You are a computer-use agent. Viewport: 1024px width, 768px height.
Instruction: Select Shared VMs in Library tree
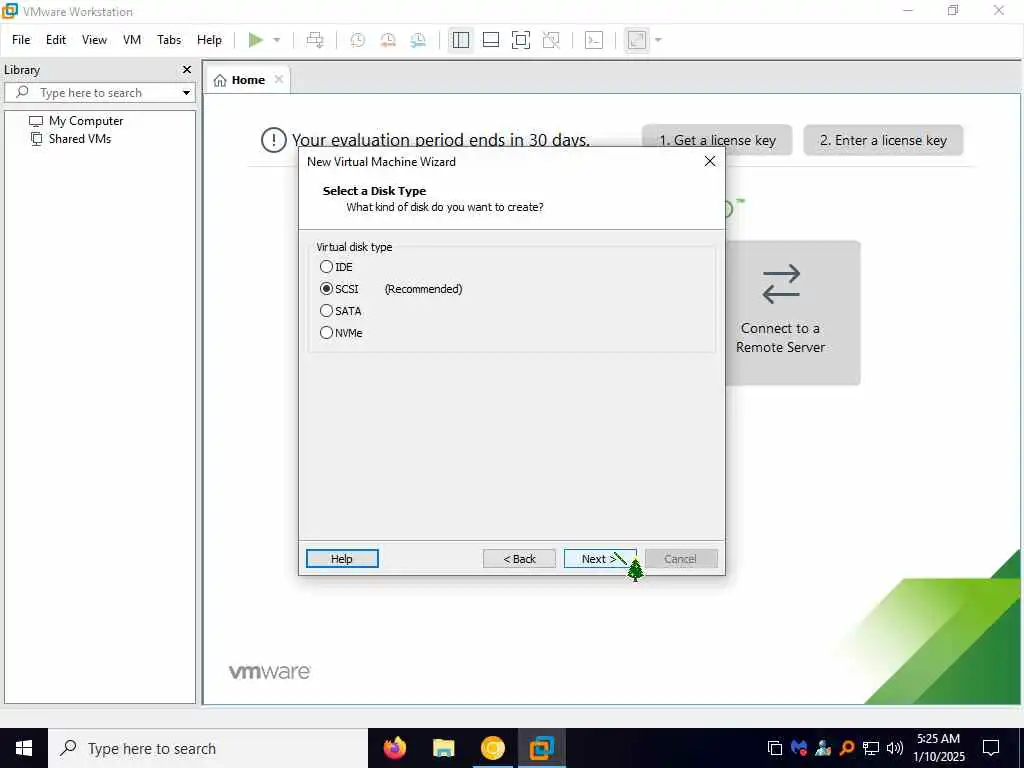coord(80,138)
